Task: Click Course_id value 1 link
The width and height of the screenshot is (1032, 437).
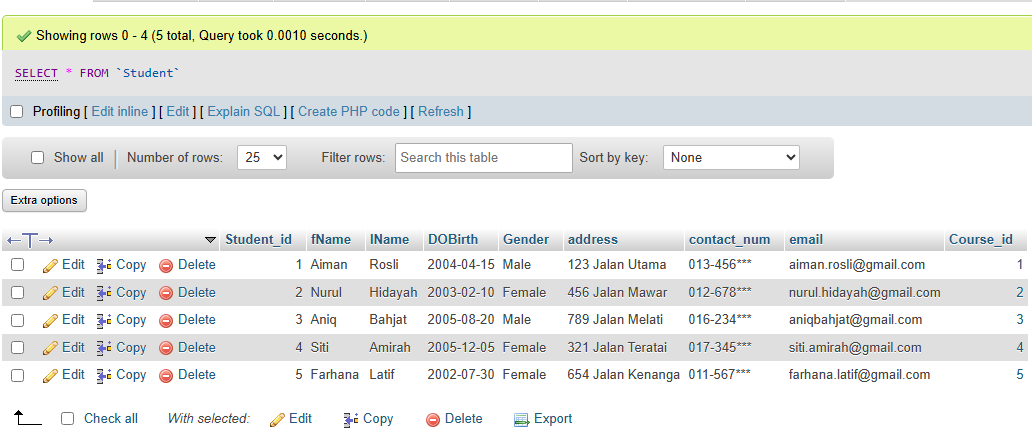Action: (1020, 265)
